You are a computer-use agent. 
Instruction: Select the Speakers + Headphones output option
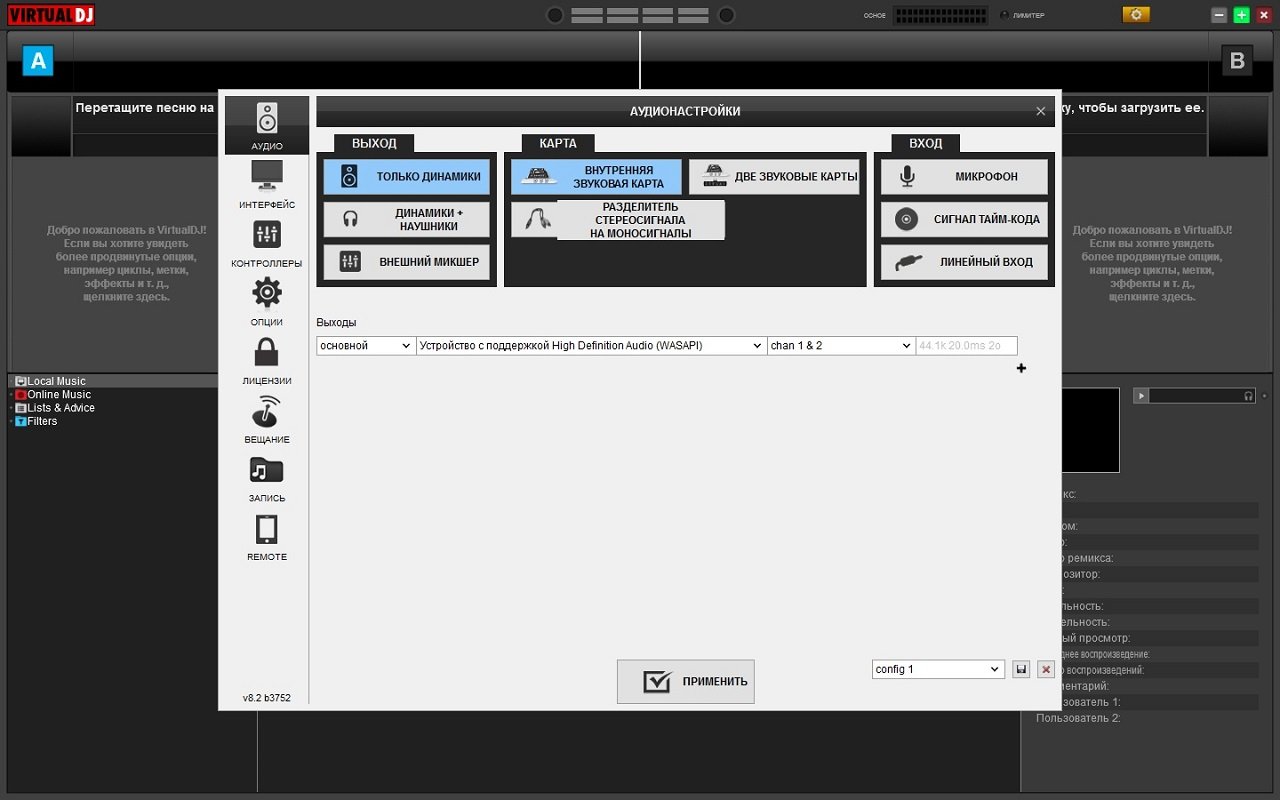pos(407,220)
